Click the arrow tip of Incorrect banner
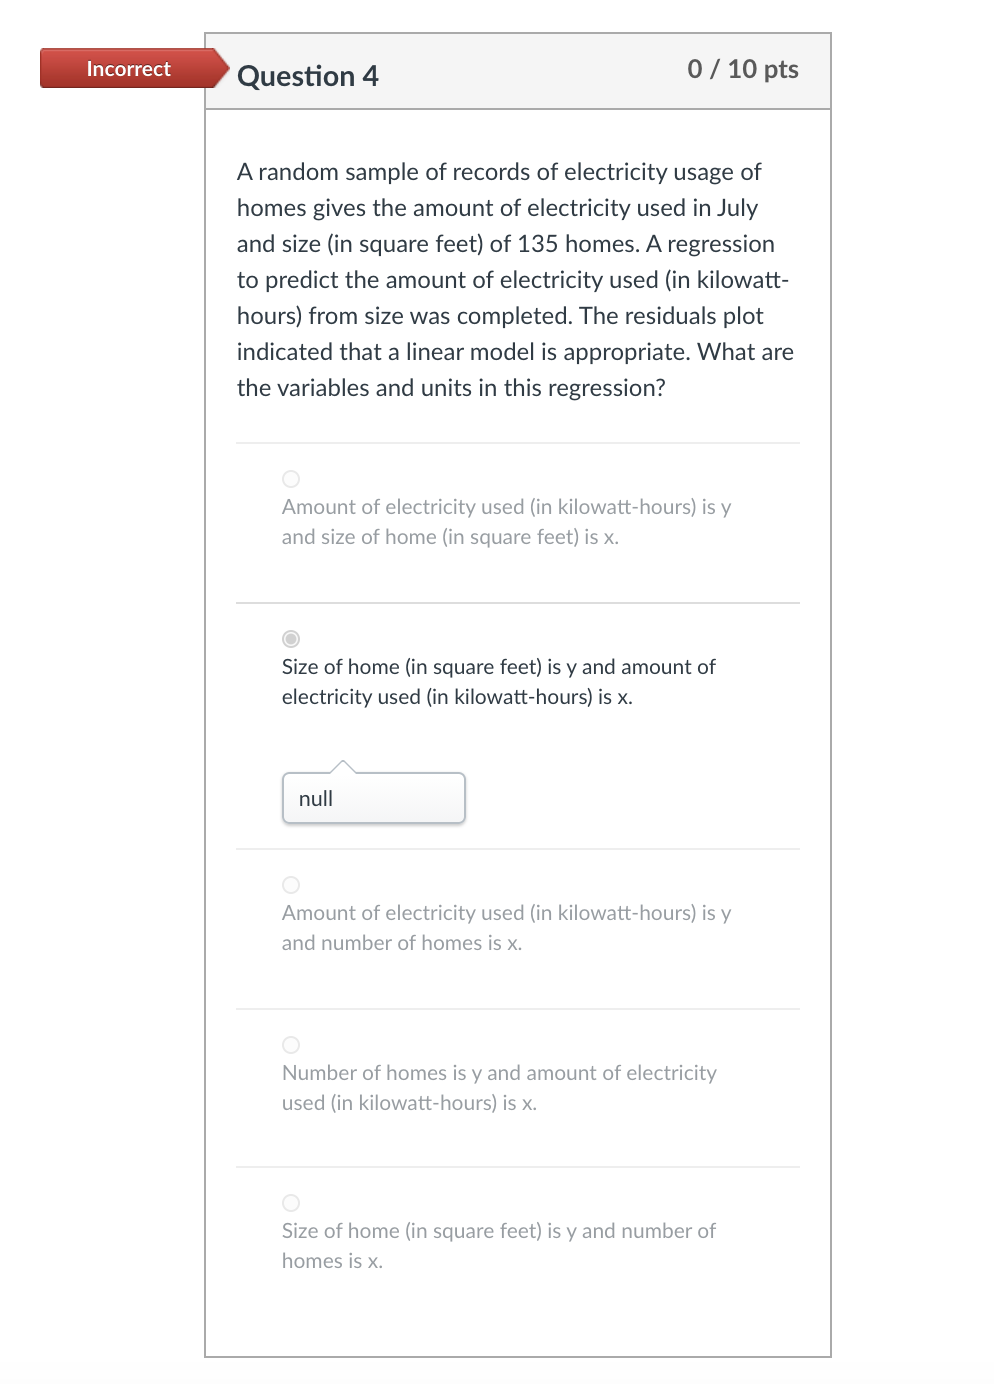Screen dimensions: 994x1384 (x=220, y=68)
